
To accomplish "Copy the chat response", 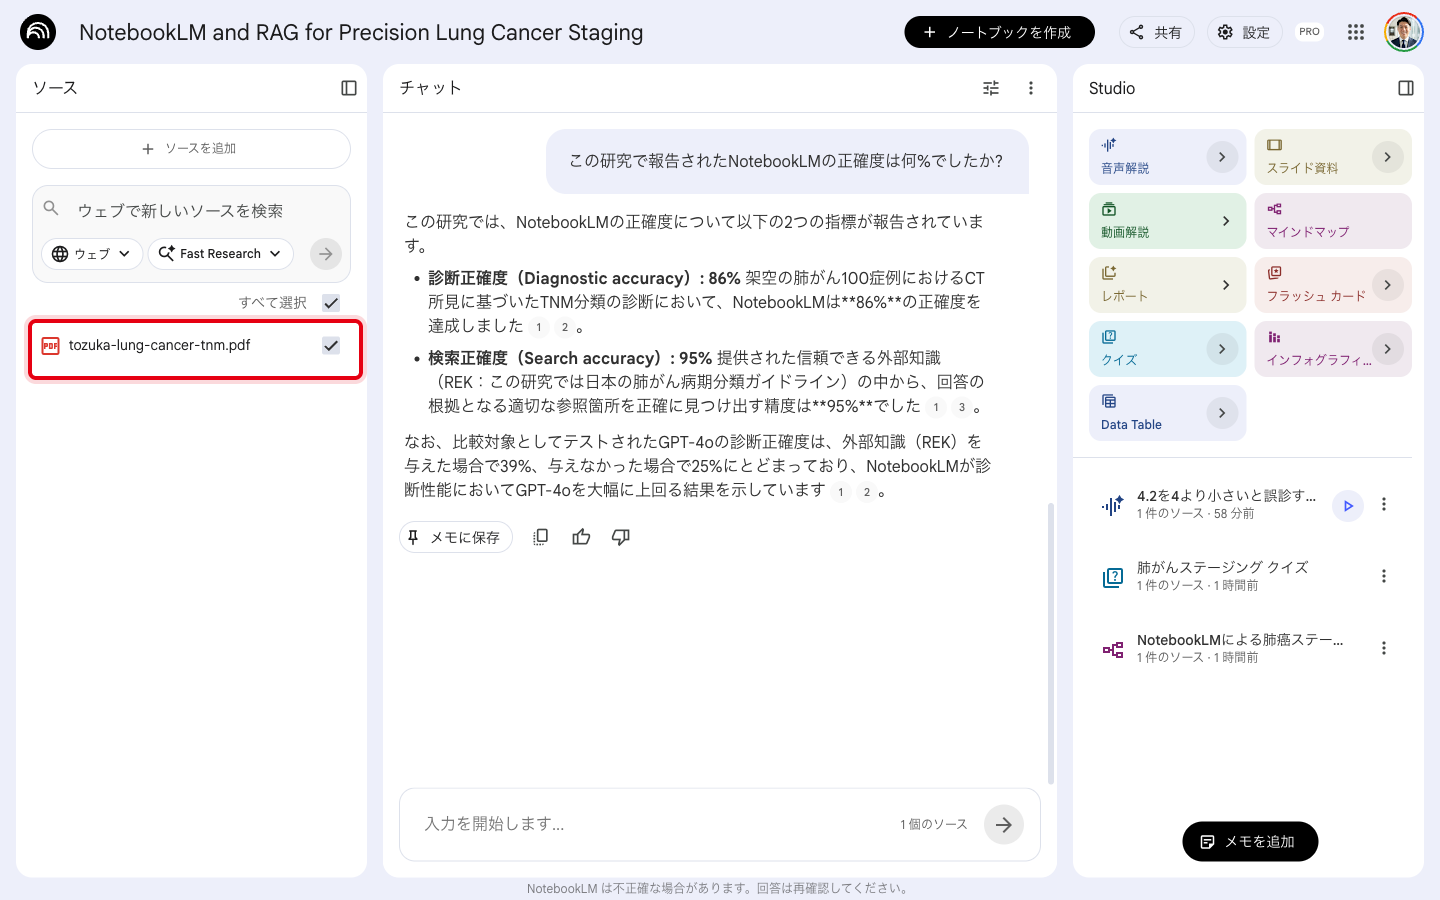I will coord(541,537).
